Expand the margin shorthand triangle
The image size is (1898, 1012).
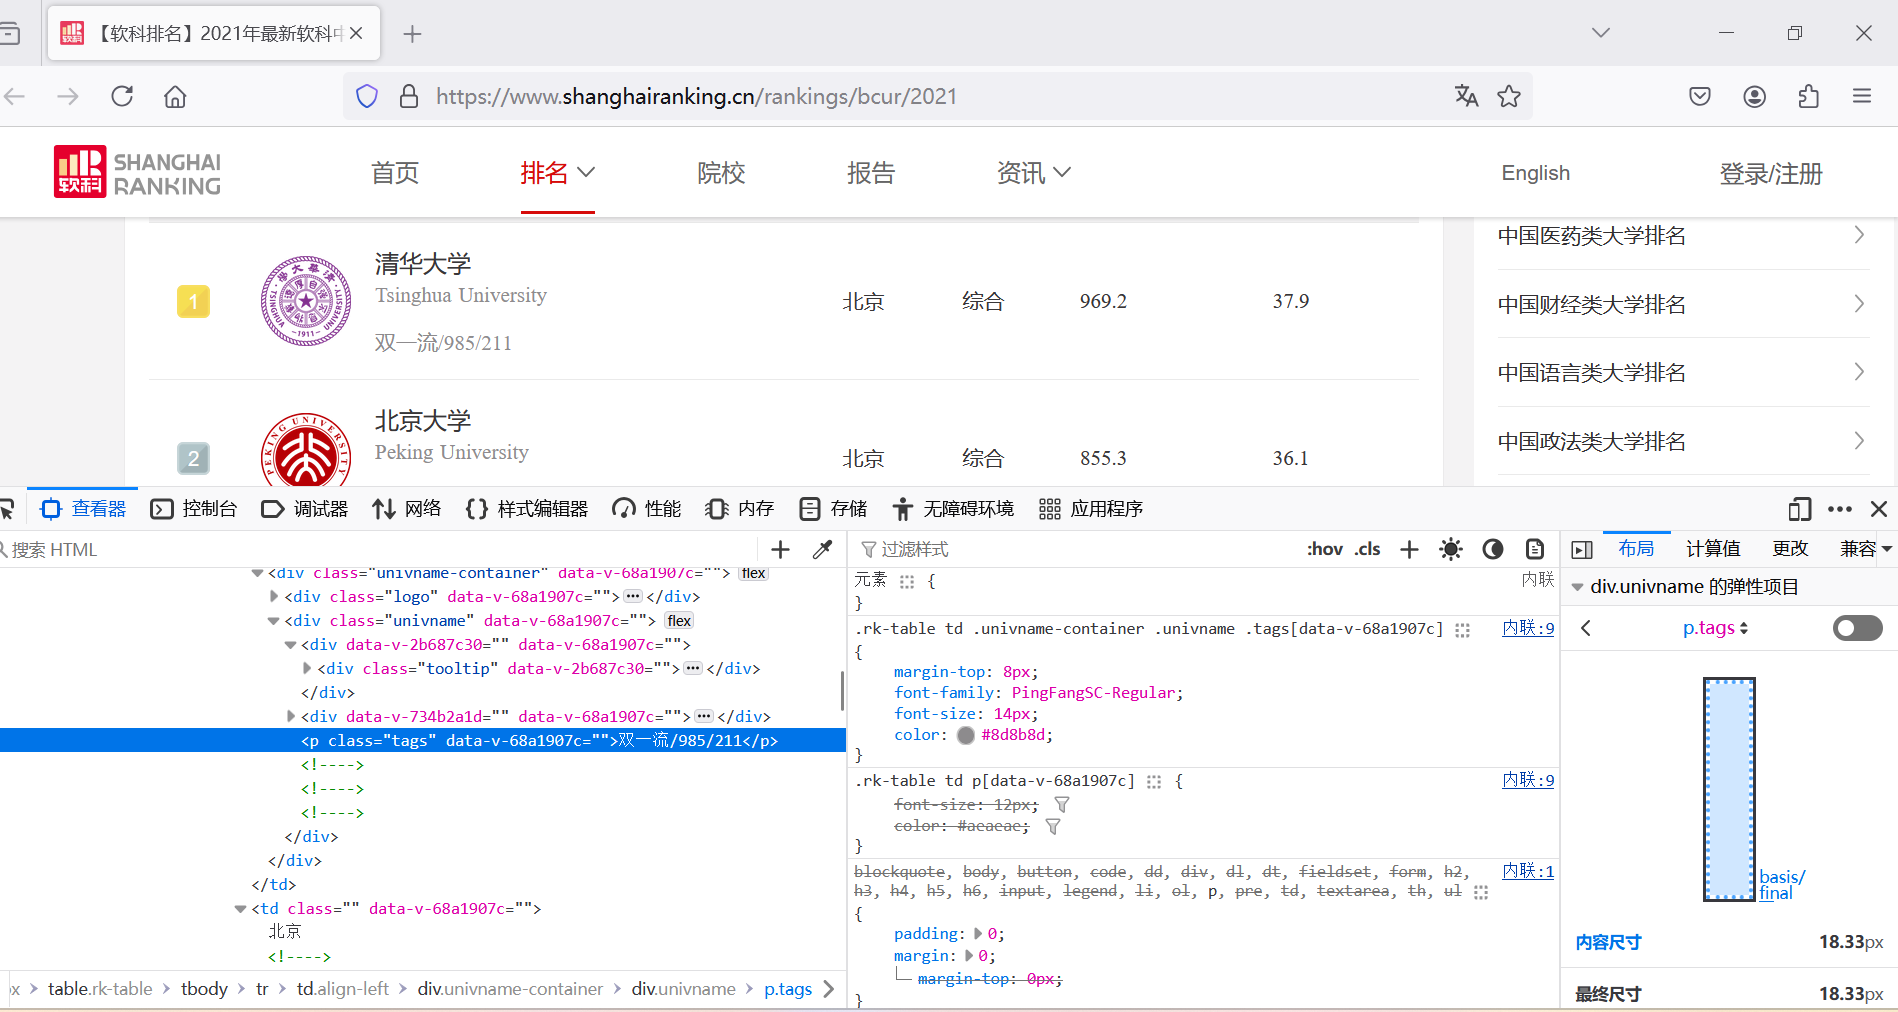969,955
